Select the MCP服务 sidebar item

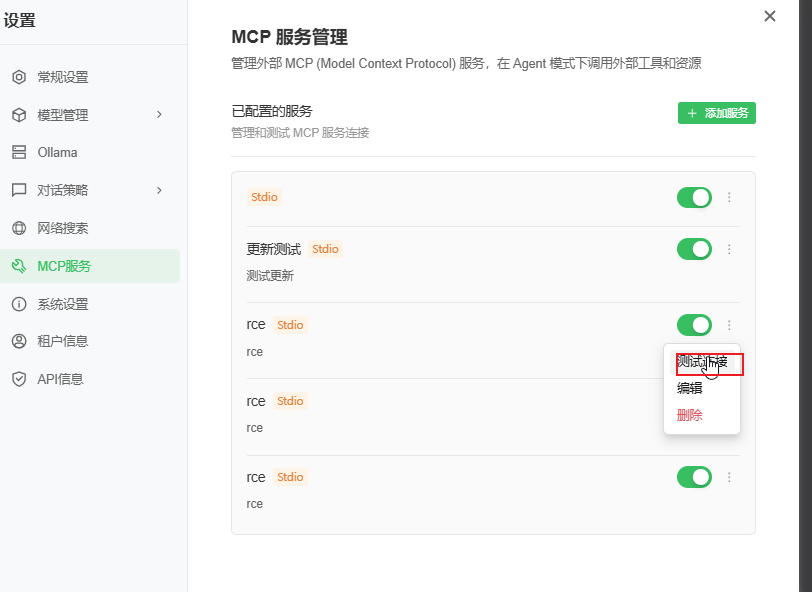click(x=90, y=266)
